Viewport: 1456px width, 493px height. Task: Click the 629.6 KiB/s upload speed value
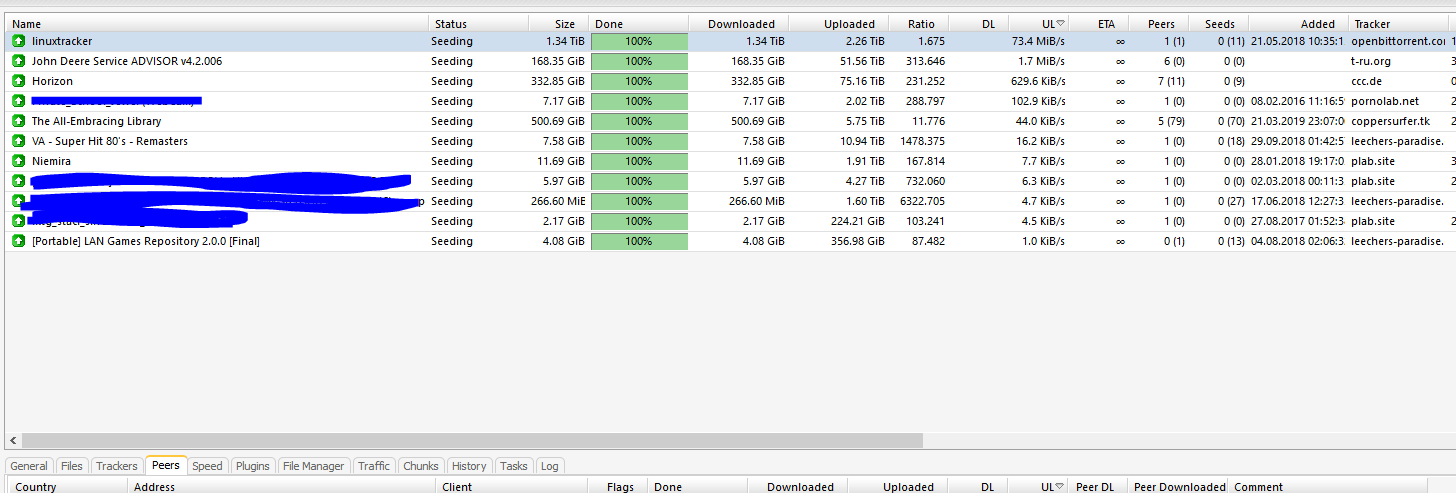pyautogui.click(x=1039, y=81)
